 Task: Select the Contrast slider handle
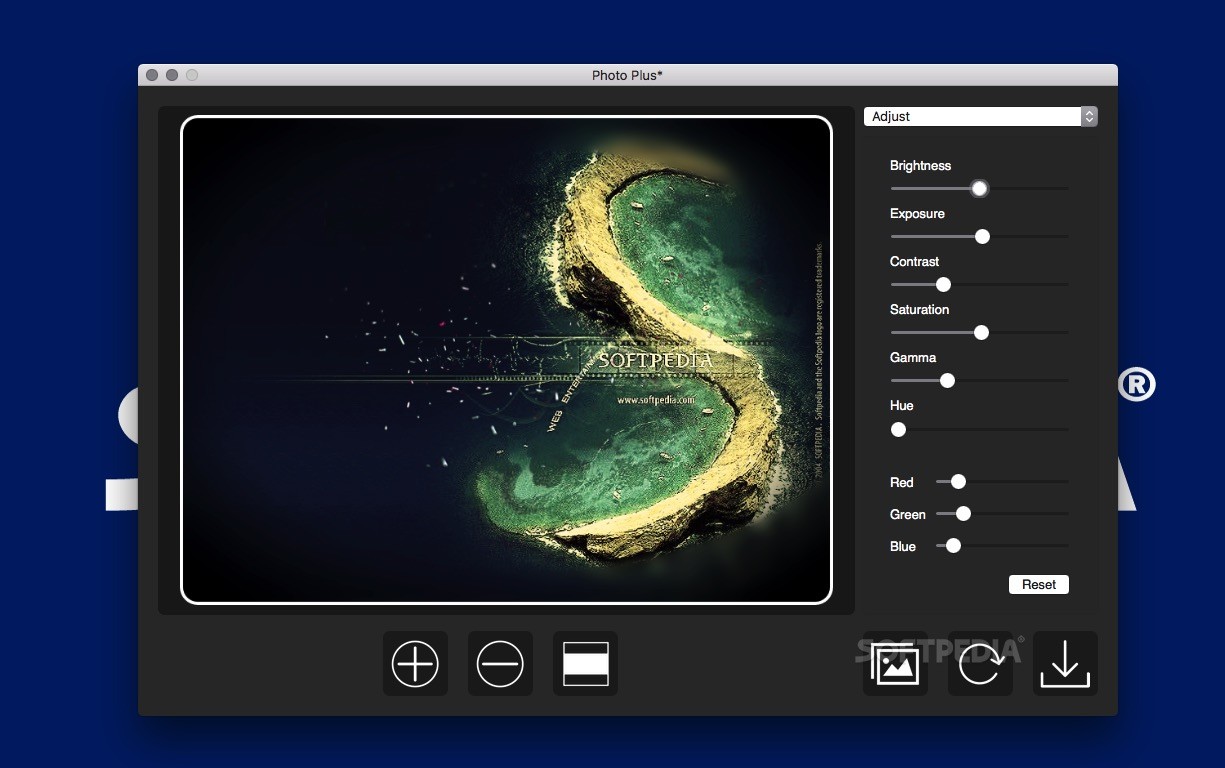click(943, 284)
